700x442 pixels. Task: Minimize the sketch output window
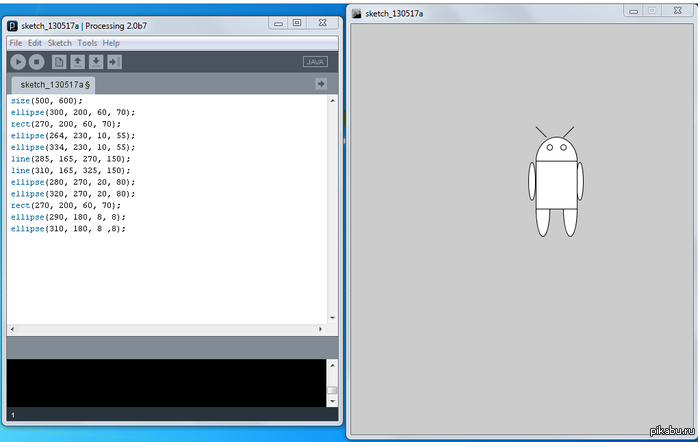pos(633,11)
